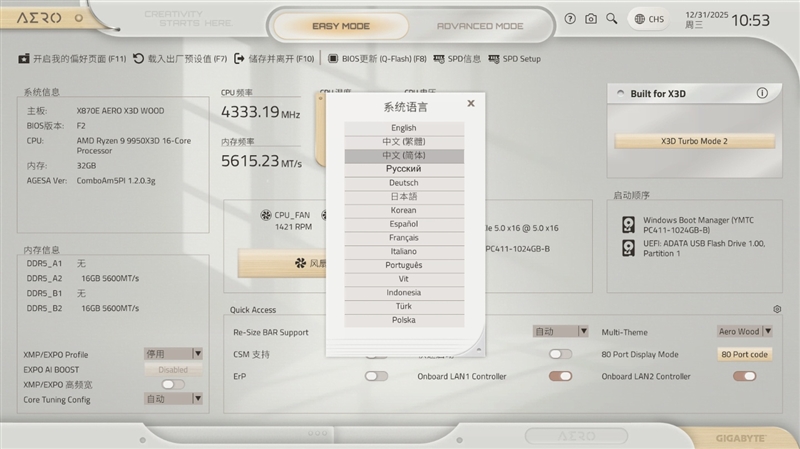
Task: Open Quick Access settings gear icon
Action: 777,309
